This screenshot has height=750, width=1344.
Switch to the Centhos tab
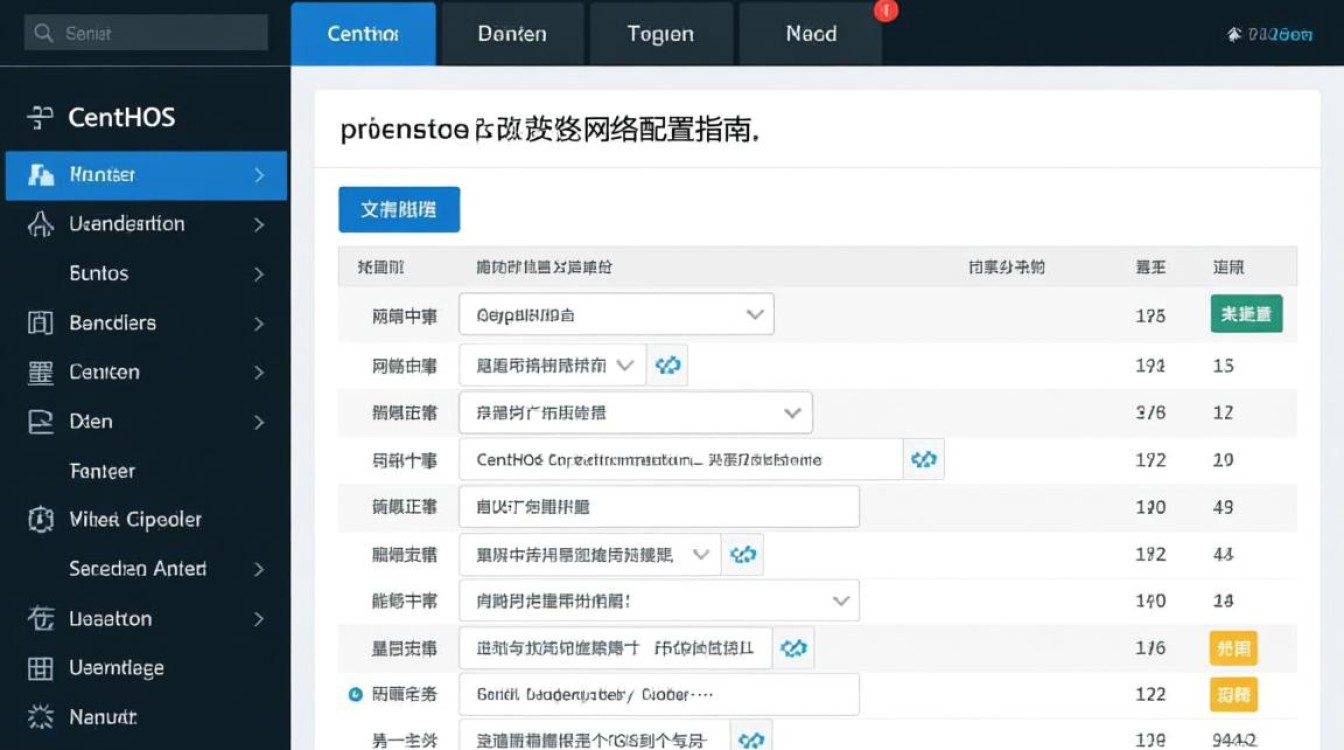tap(363, 33)
